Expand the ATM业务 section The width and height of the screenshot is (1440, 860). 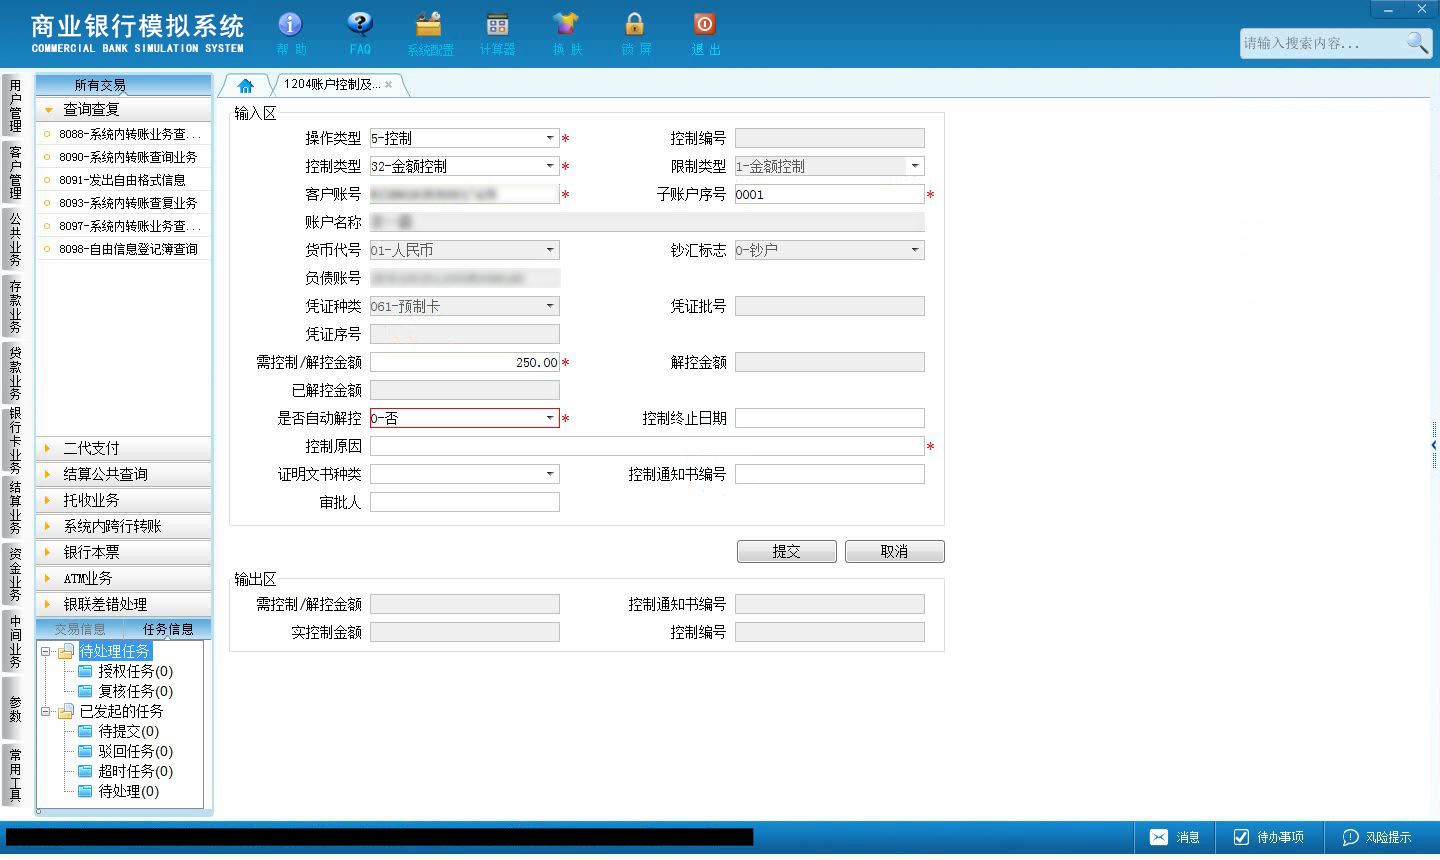click(124, 578)
